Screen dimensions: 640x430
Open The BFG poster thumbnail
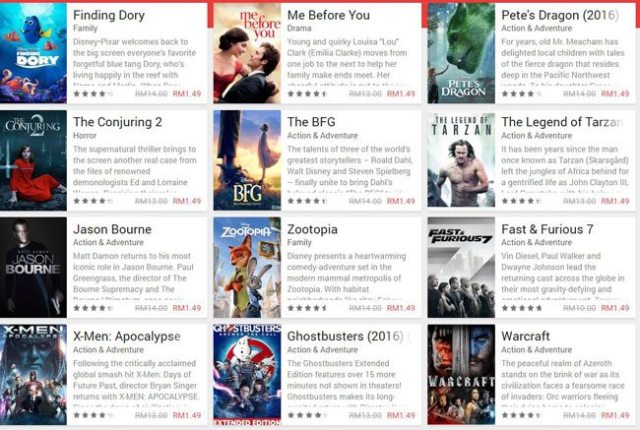pos(247,160)
